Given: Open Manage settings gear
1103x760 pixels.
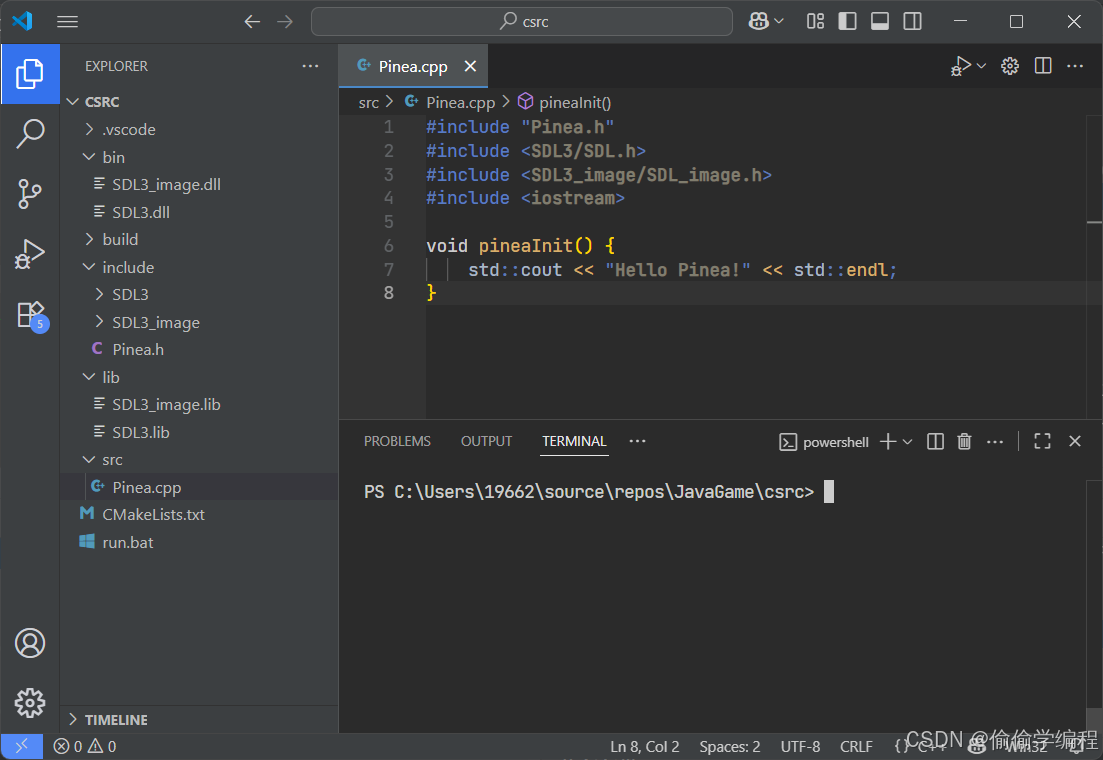Looking at the screenshot, I should tap(1009, 66).
